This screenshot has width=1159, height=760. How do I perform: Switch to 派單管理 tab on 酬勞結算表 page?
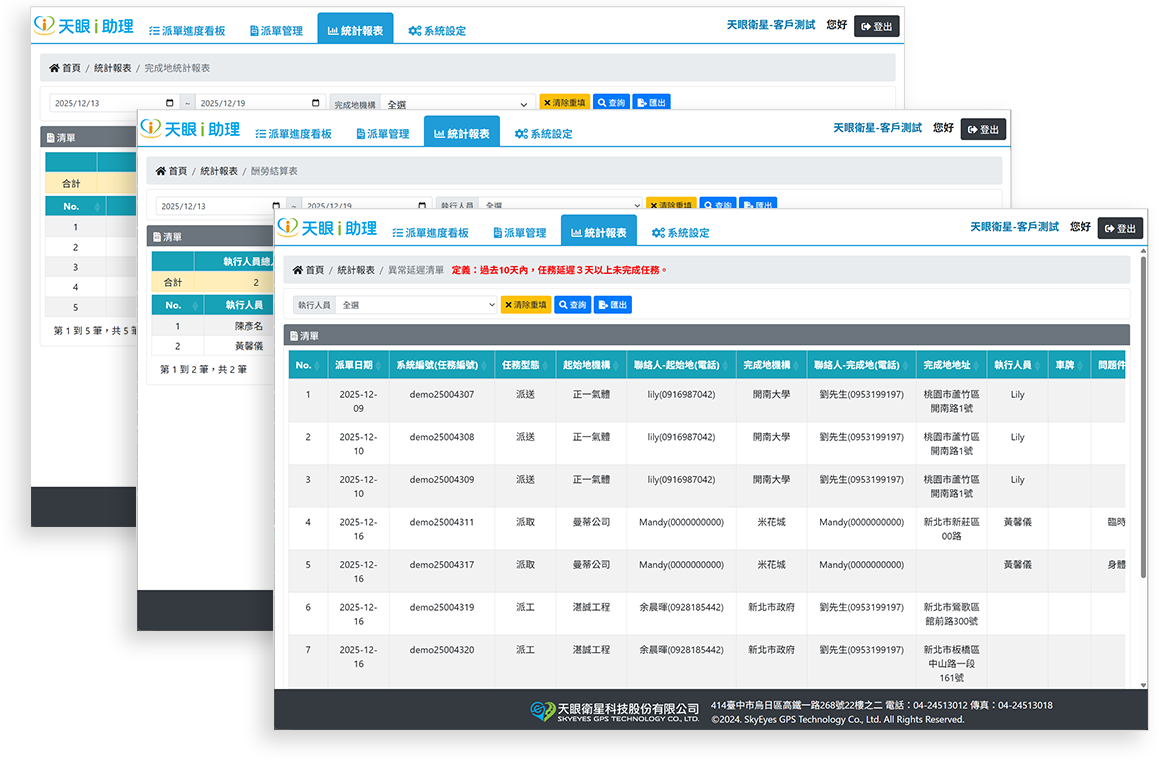[x=382, y=133]
